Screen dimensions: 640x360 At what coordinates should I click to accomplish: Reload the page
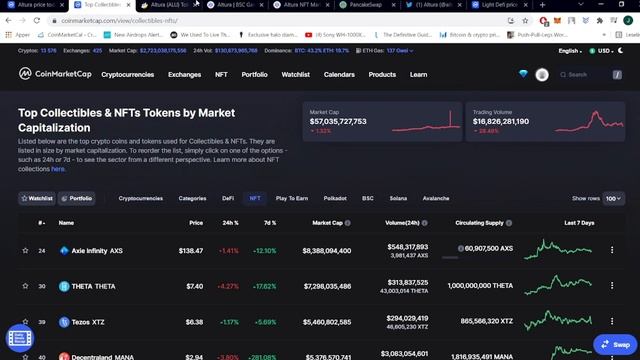[37, 20]
